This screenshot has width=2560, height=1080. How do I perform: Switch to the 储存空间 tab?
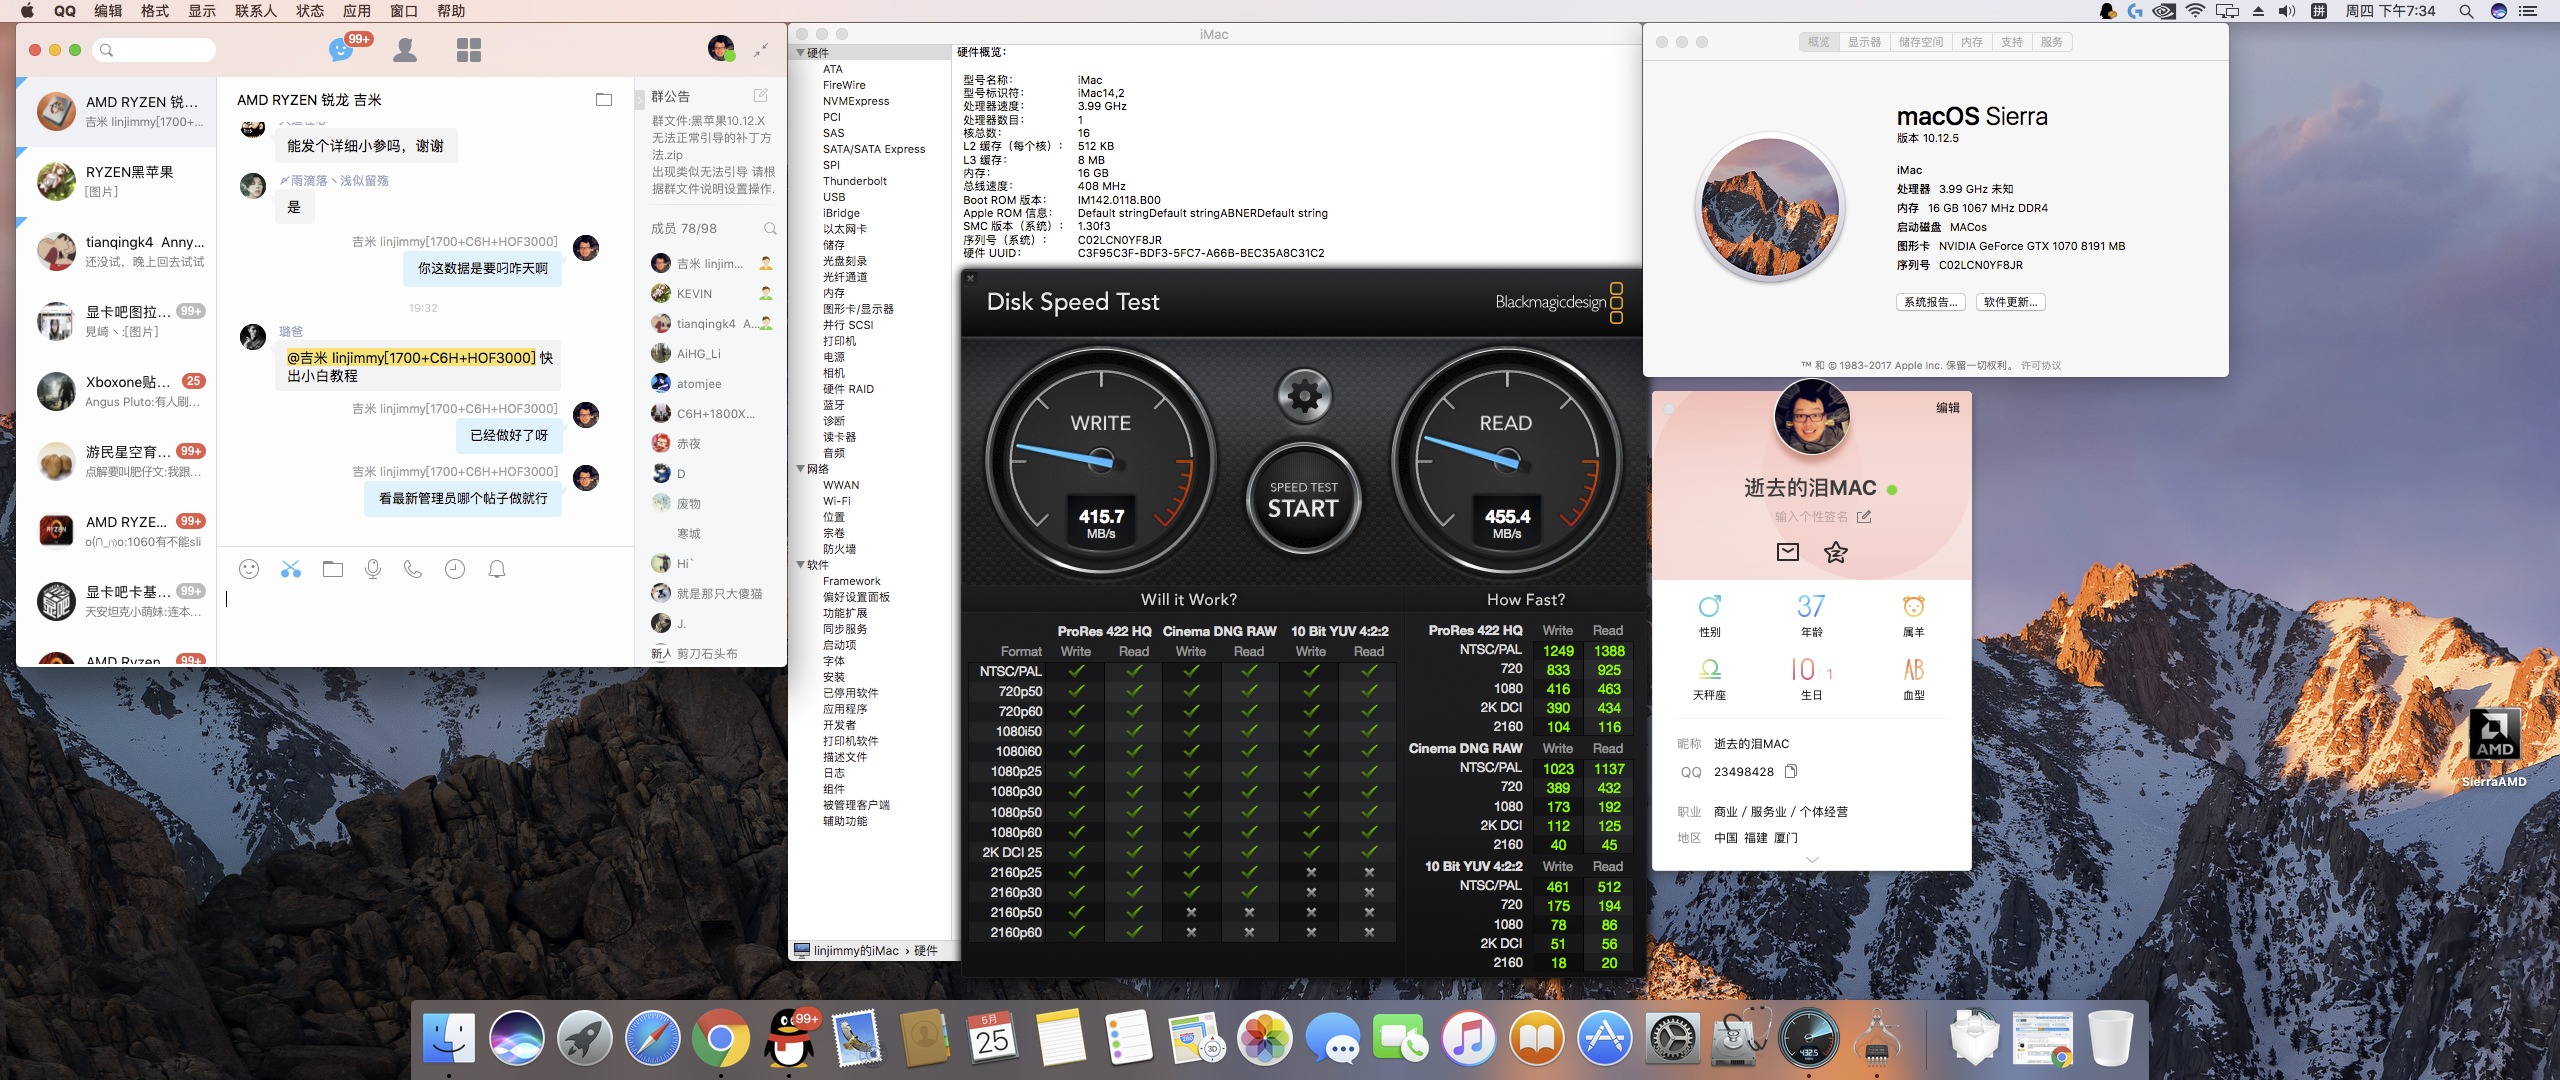[1921, 42]
